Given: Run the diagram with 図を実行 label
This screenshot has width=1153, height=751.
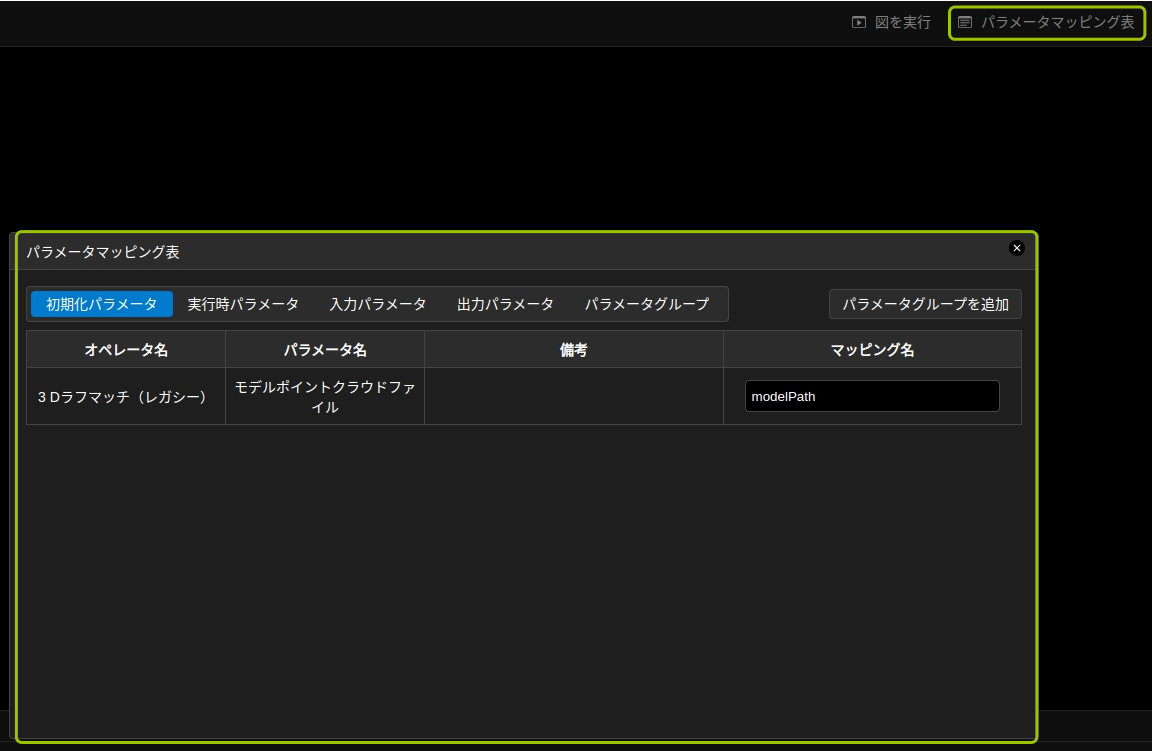Looking at the screenshot, I should coord(902,22).
